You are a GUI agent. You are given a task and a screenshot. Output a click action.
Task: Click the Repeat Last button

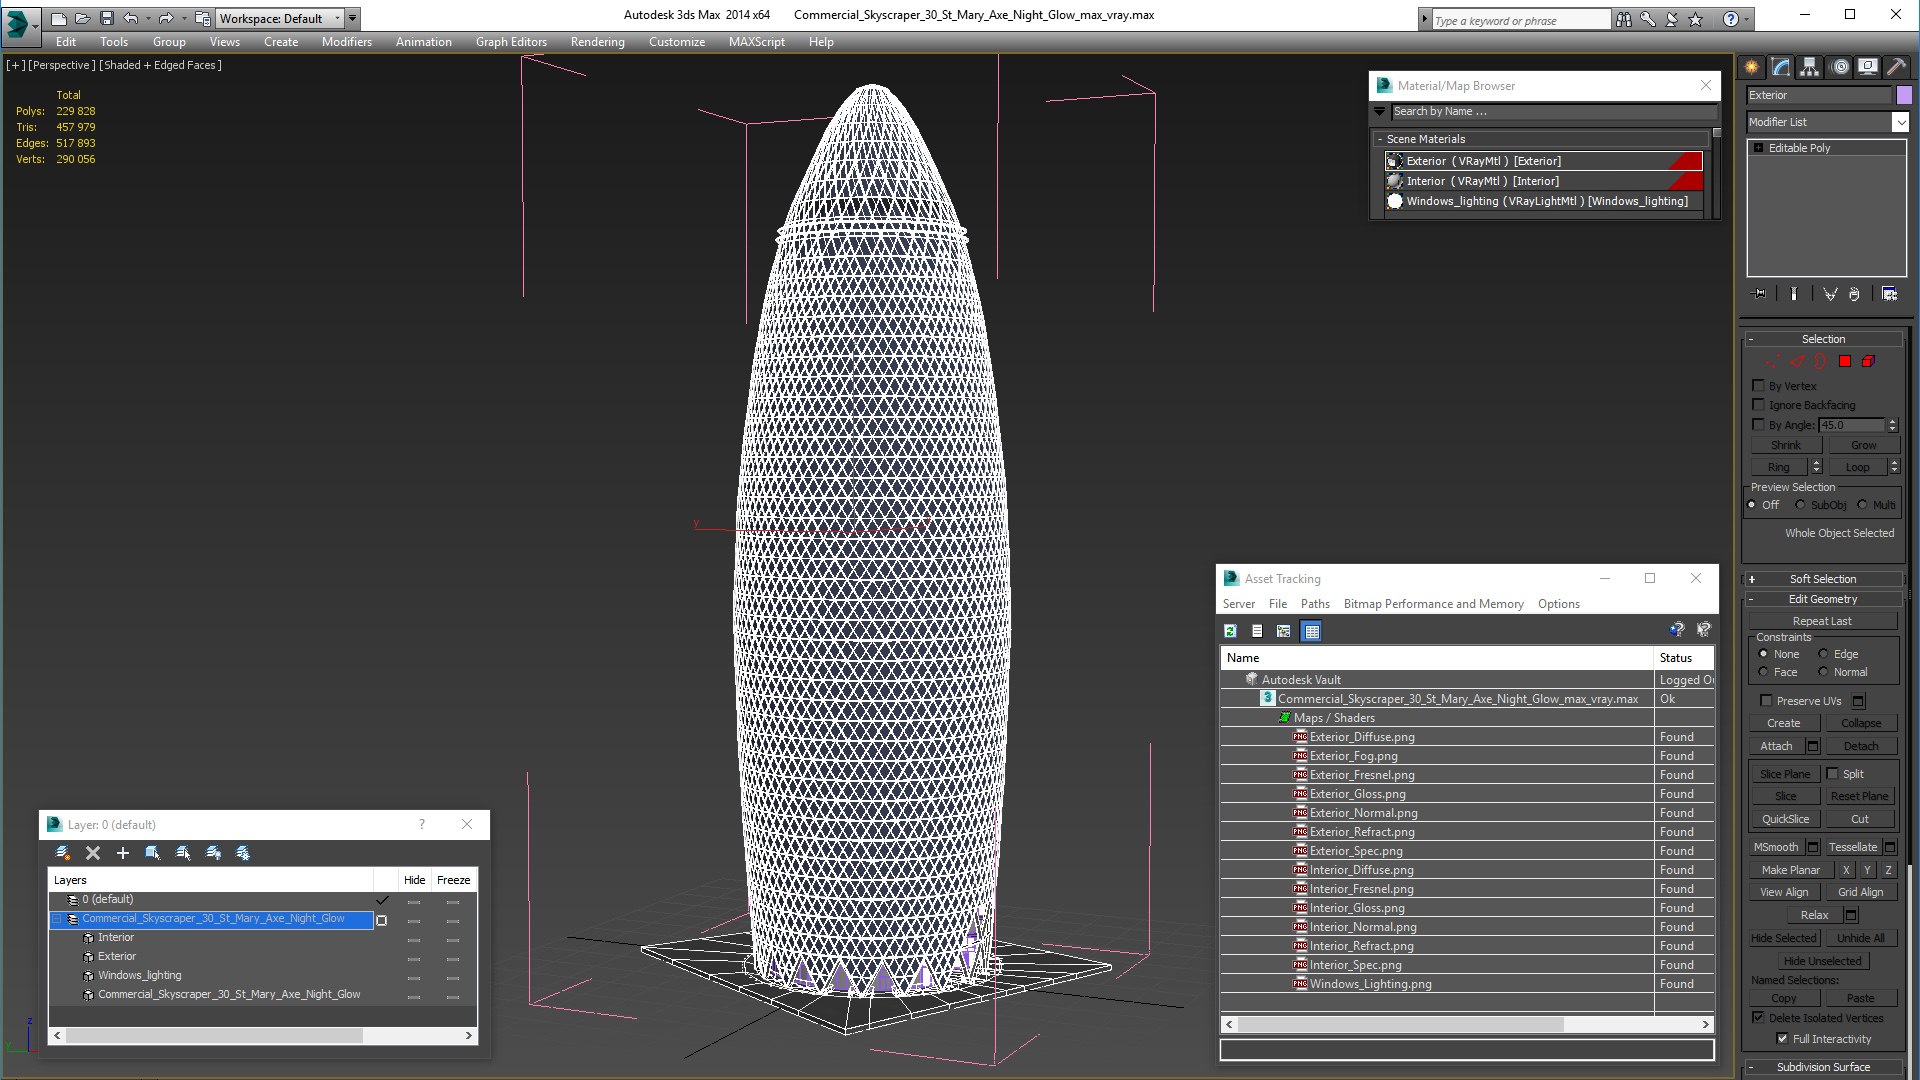[x=1822, y=621]
